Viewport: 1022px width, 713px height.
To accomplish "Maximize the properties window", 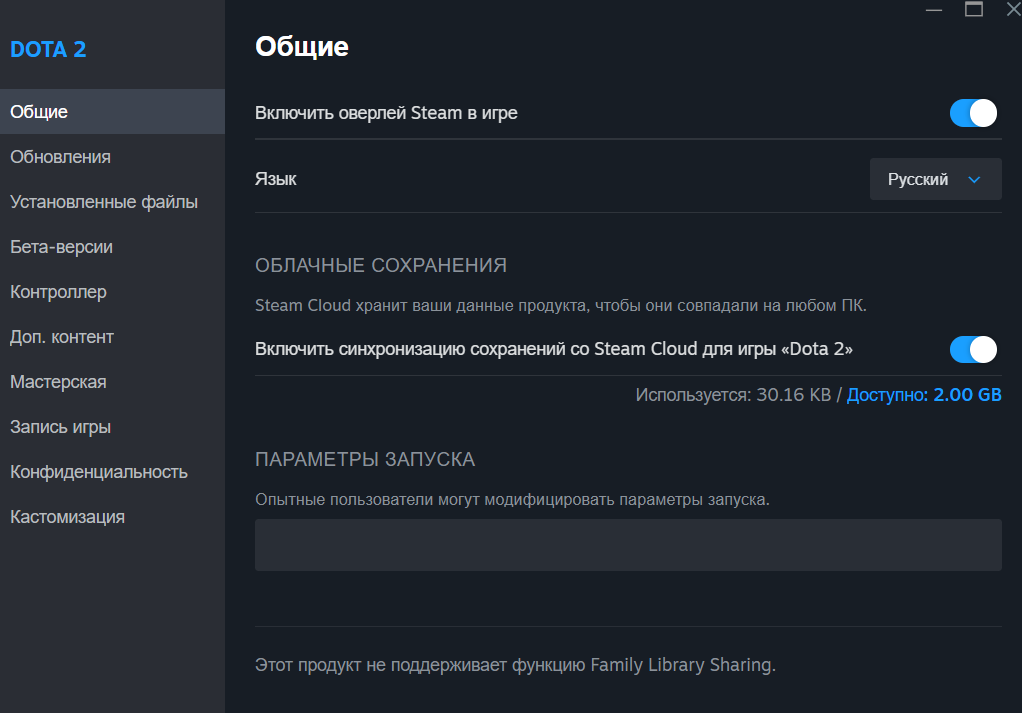I will 973,9.
